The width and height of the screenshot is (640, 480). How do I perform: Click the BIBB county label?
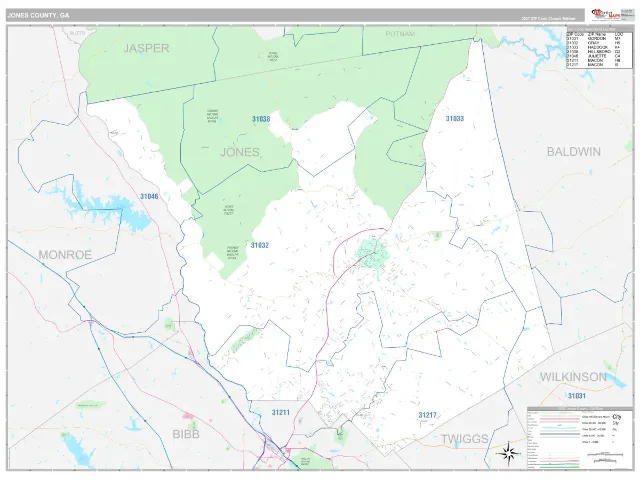(x=186, y=434)
